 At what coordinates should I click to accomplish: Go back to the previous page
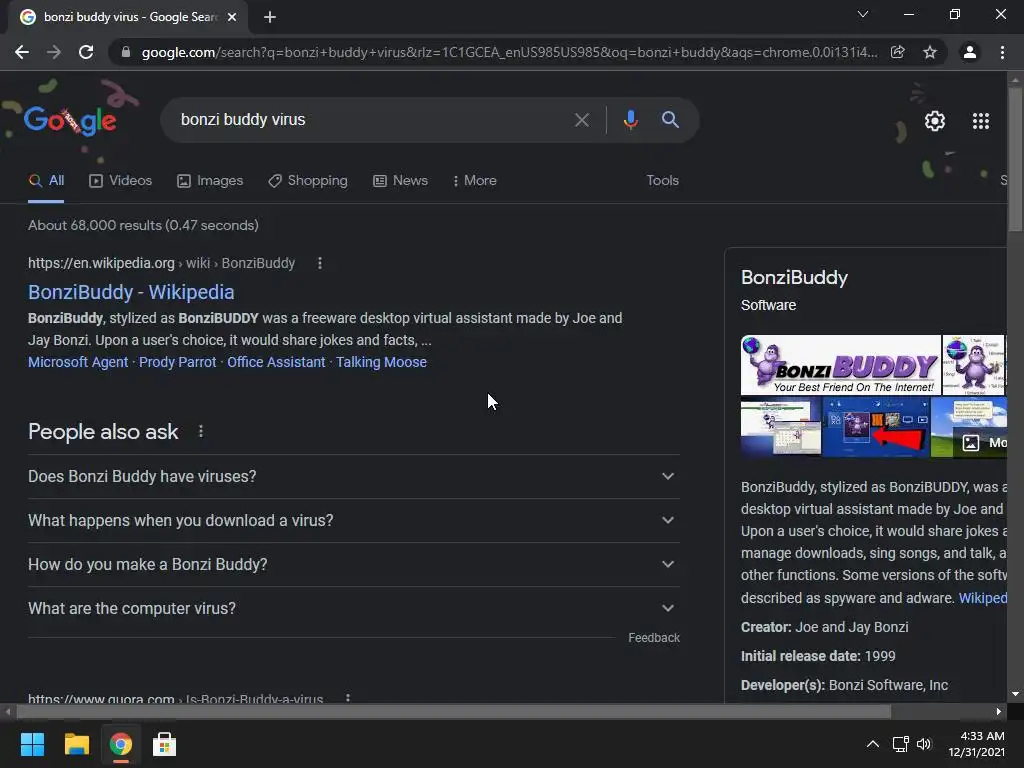tap(22, 52)
